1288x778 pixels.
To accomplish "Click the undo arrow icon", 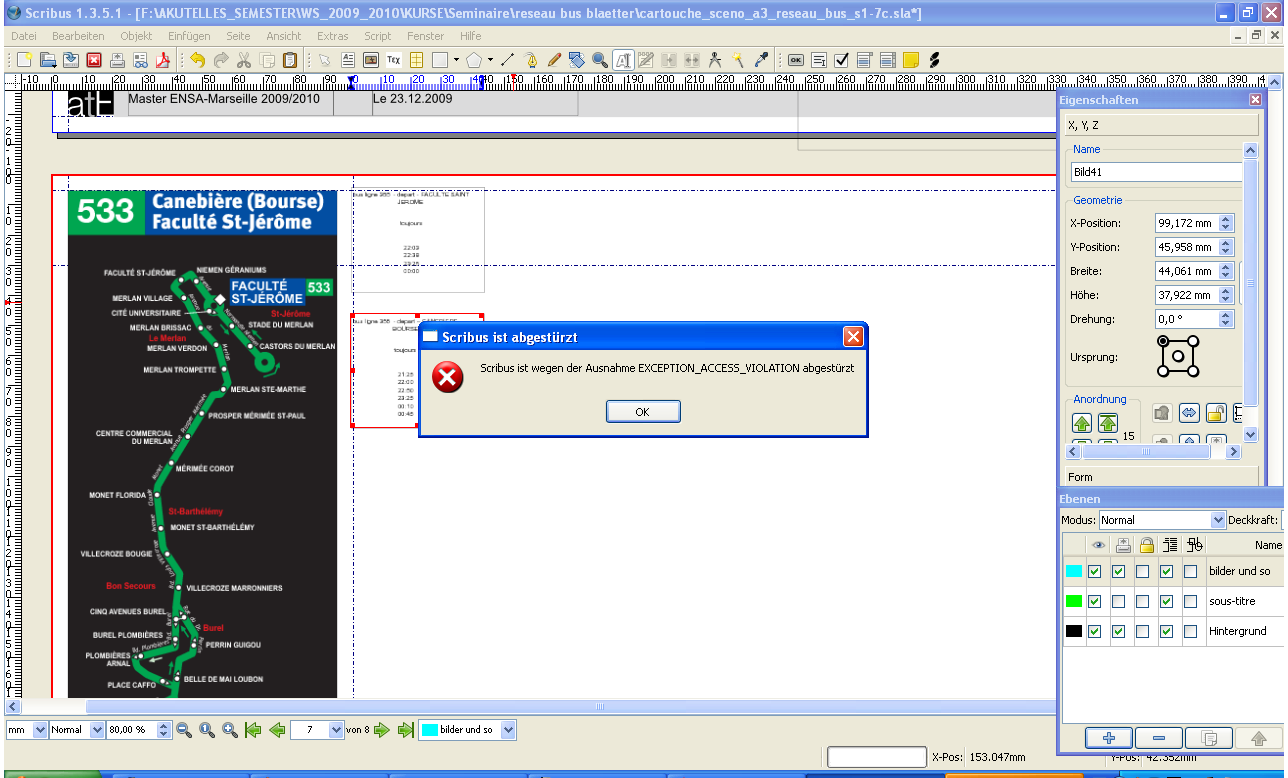I will 197,60.
